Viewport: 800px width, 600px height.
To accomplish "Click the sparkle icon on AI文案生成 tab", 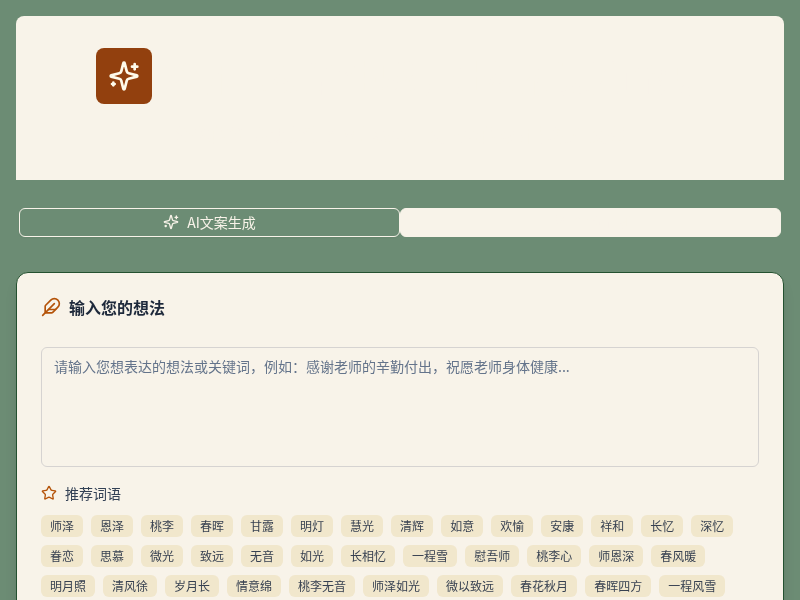I will click(171, 222).
